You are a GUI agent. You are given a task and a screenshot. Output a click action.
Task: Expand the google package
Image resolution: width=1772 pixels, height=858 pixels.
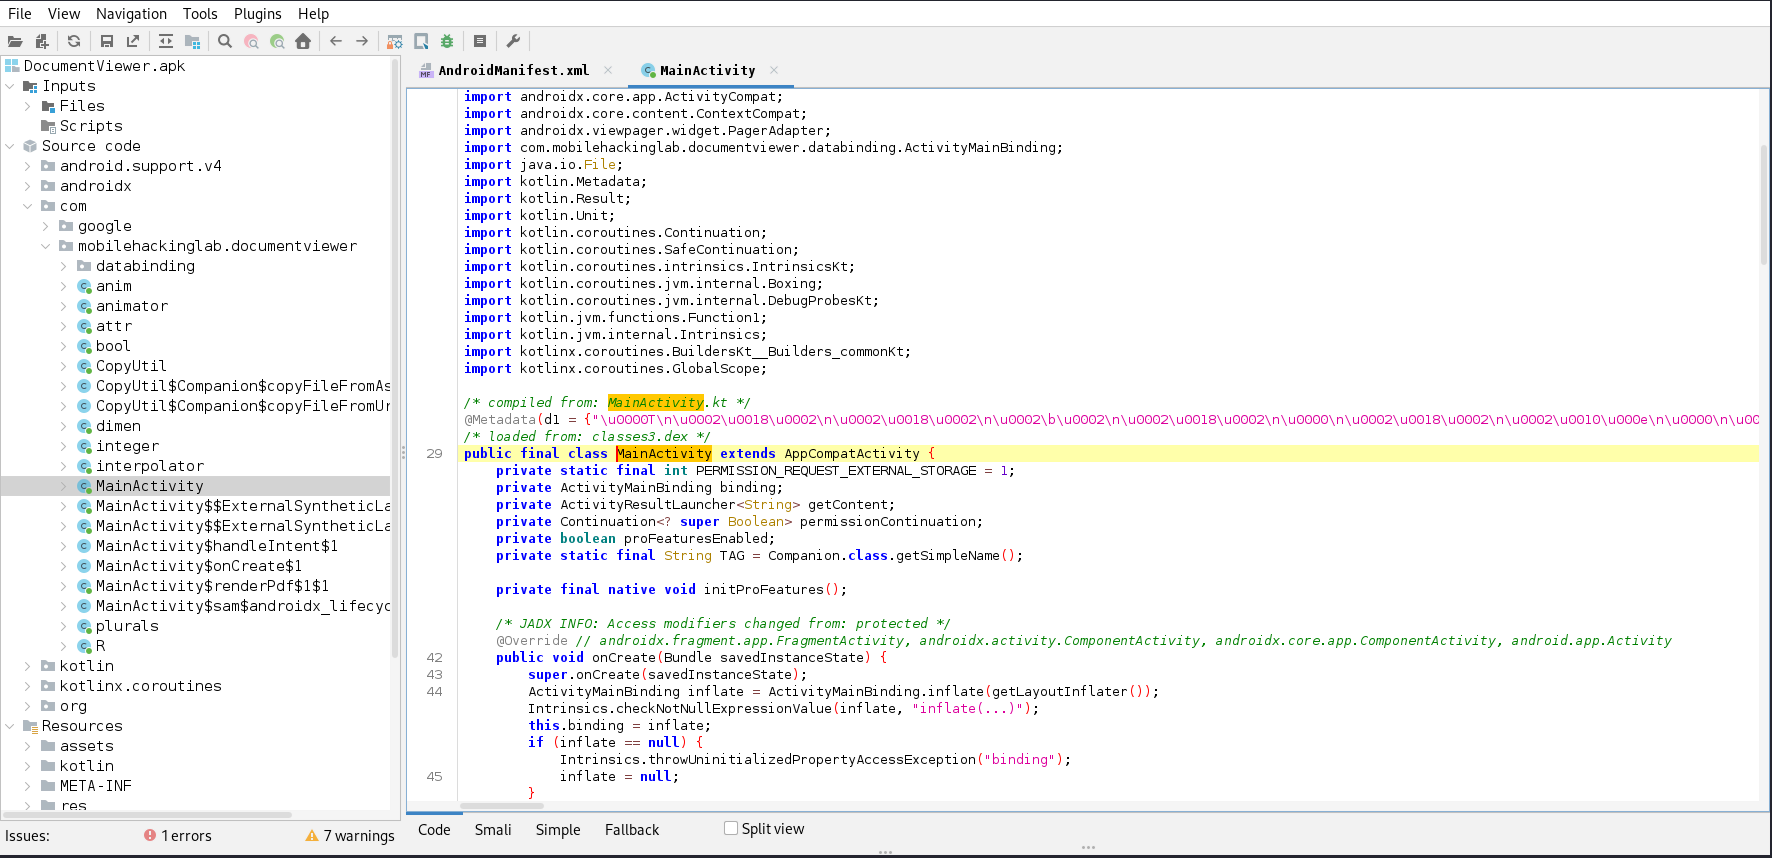point(46,226)
